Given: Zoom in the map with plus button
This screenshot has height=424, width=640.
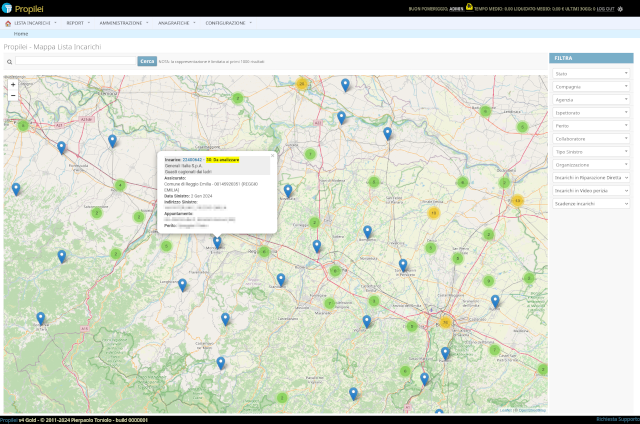Looking at the screenshot, I should [x=13, y=84].
